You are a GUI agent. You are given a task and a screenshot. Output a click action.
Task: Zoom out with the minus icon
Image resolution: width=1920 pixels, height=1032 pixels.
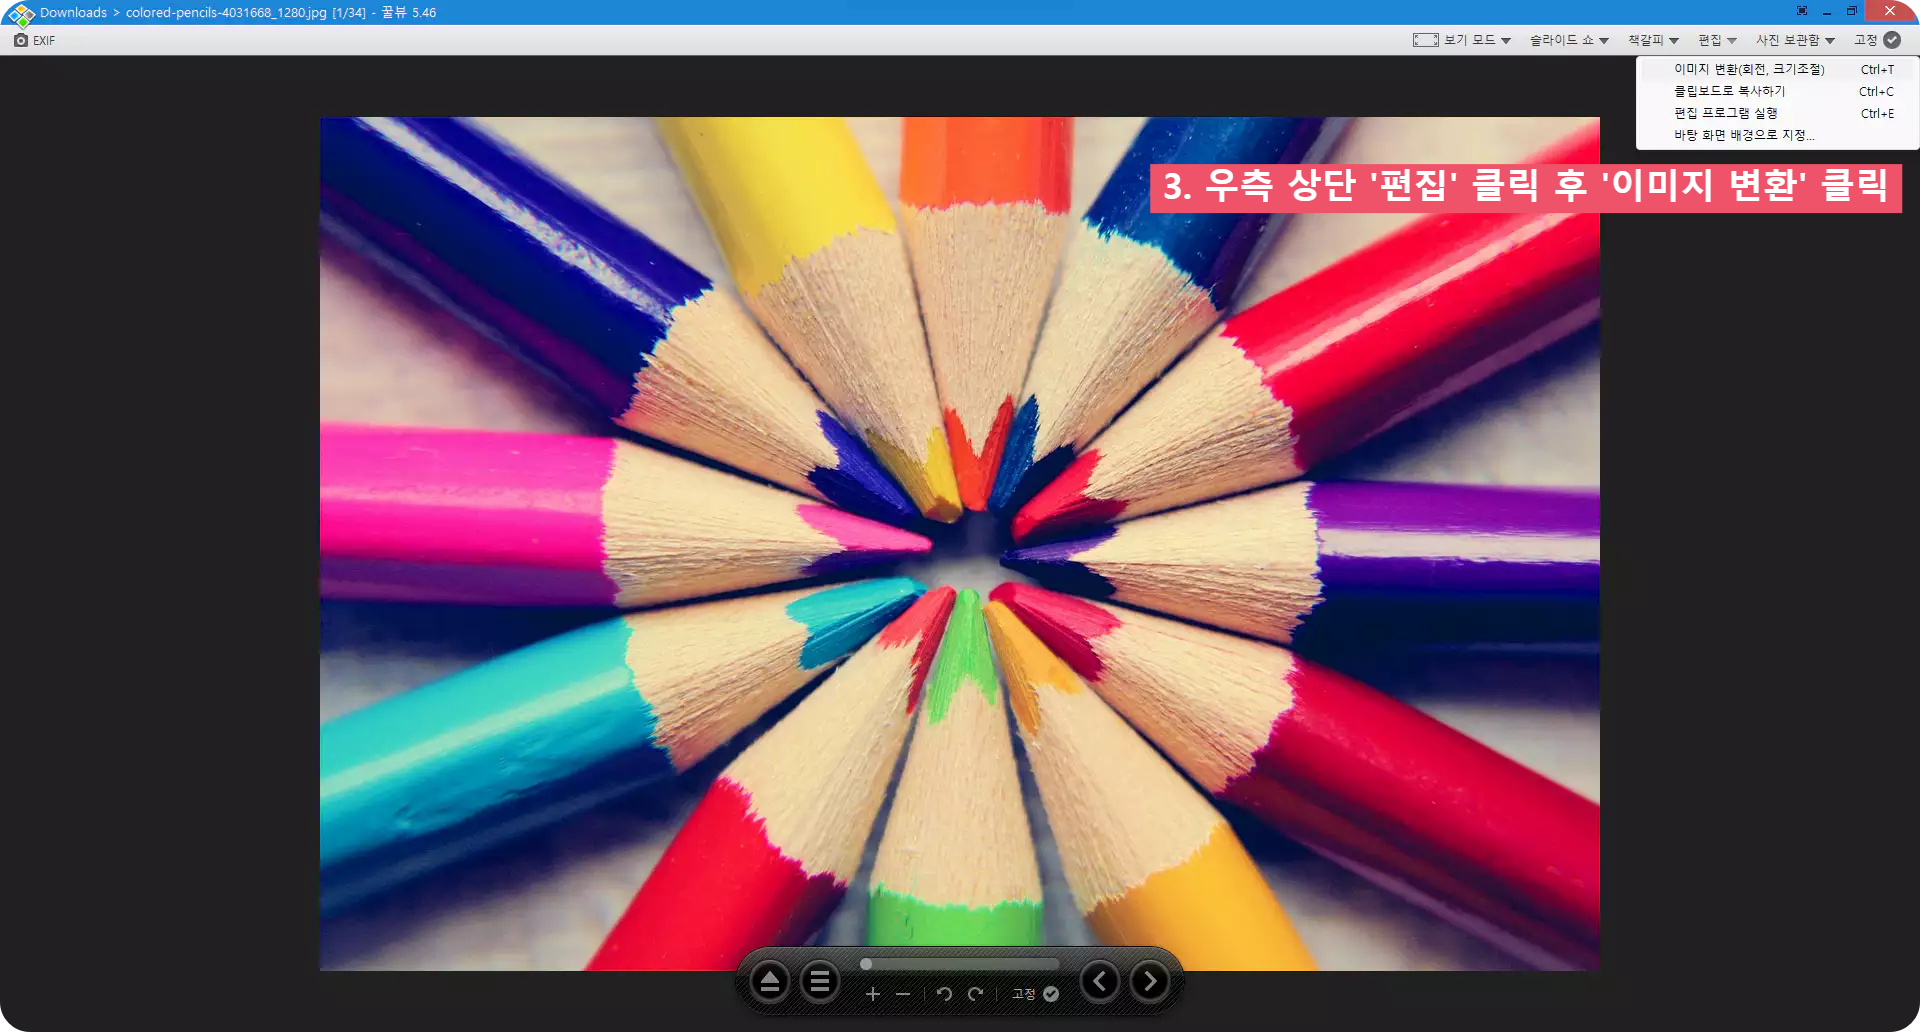(903, 994)
